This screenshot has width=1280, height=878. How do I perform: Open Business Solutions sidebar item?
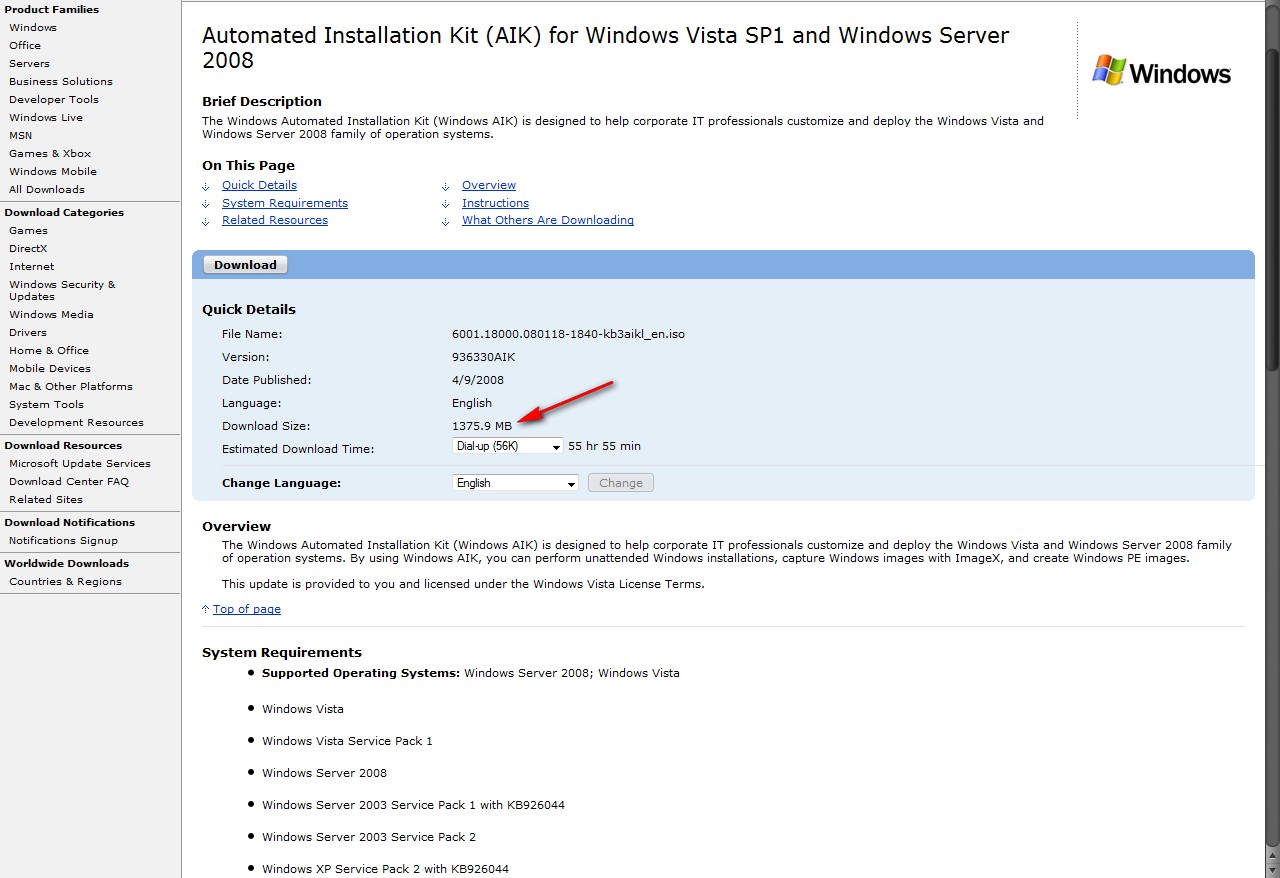pyautogui.click(x=61, y=82)
